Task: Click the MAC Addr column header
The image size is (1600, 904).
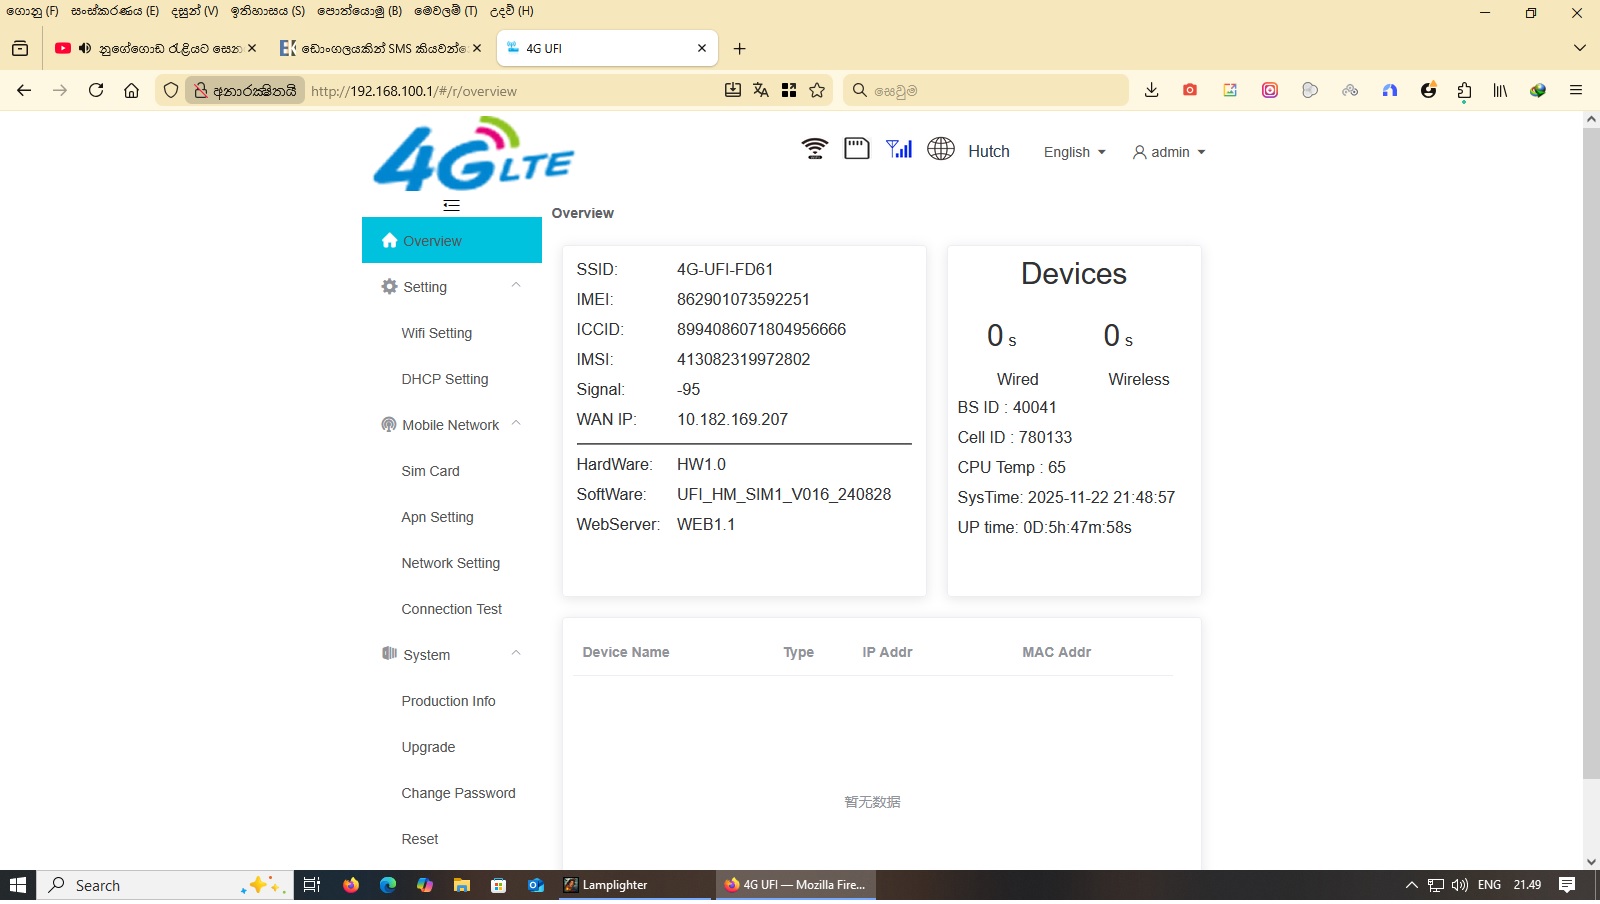Action: (1057, 652)
